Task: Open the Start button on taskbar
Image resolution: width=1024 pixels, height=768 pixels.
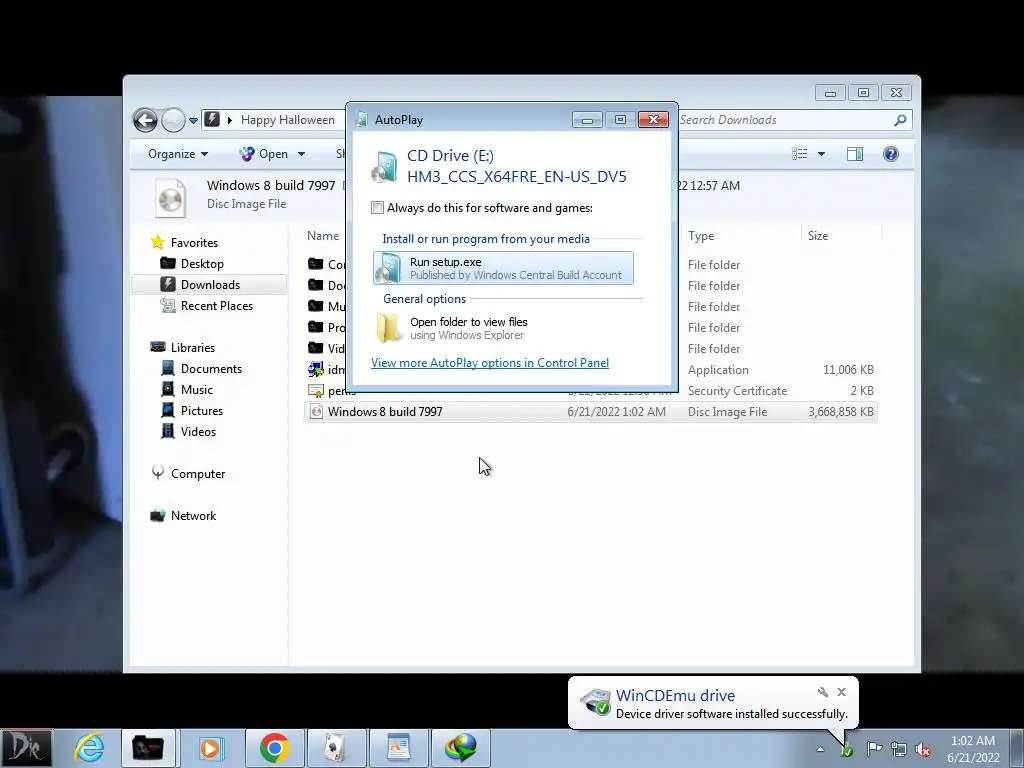Action: [25, 748]
